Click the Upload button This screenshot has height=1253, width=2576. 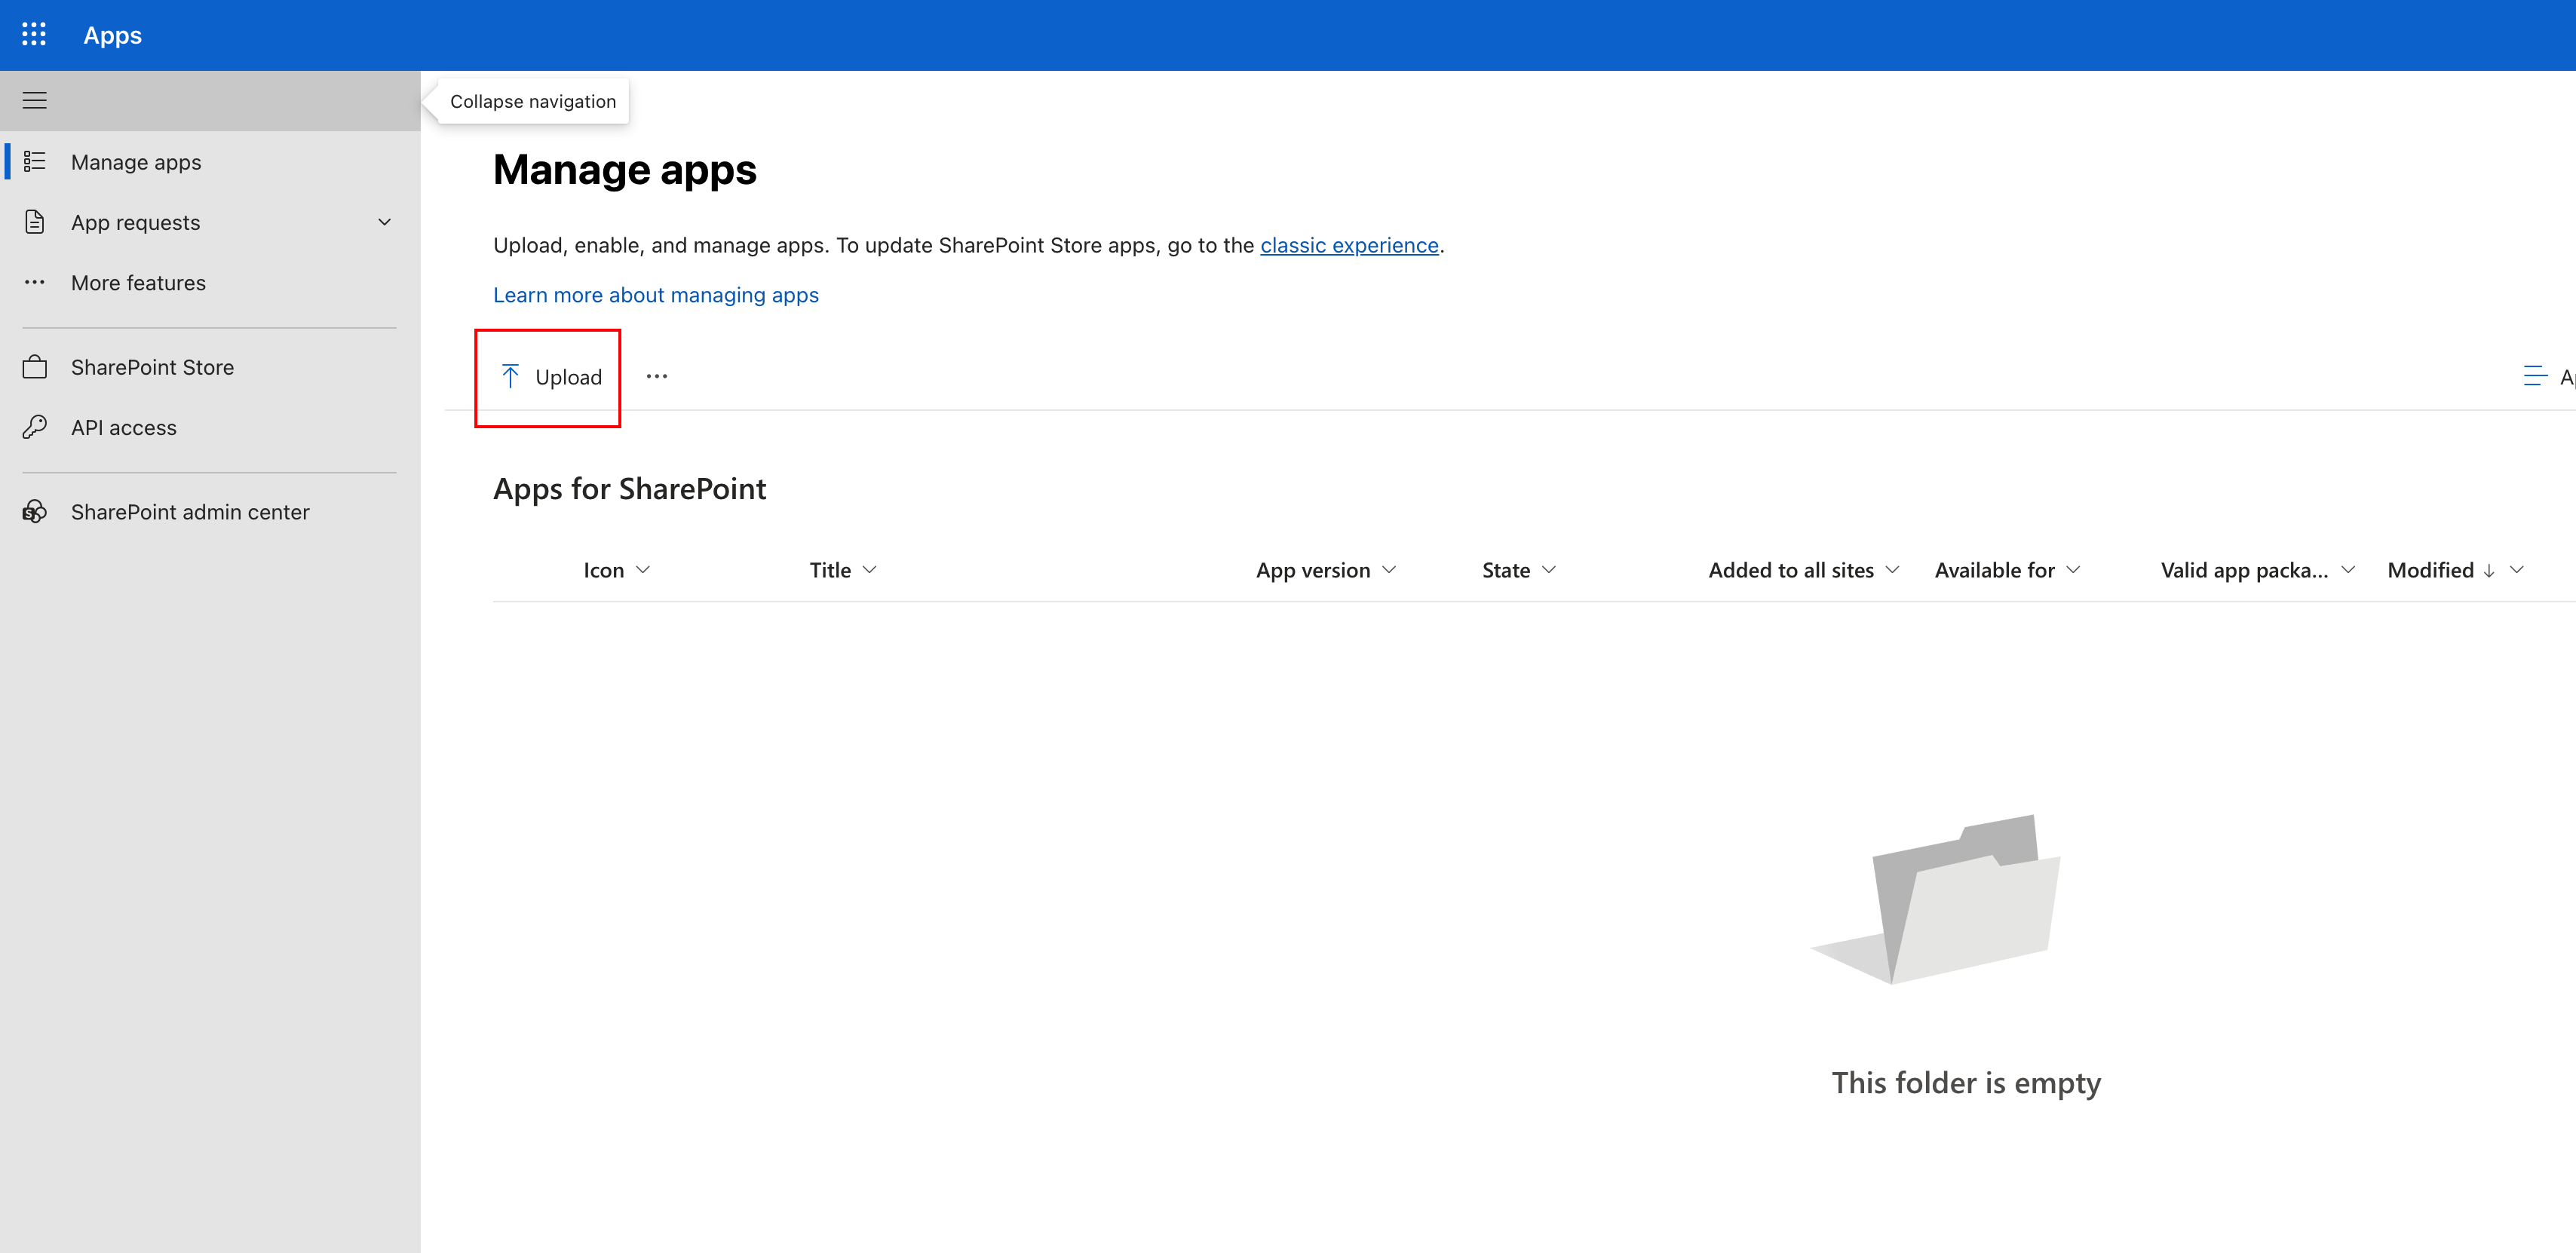point(548,377)
